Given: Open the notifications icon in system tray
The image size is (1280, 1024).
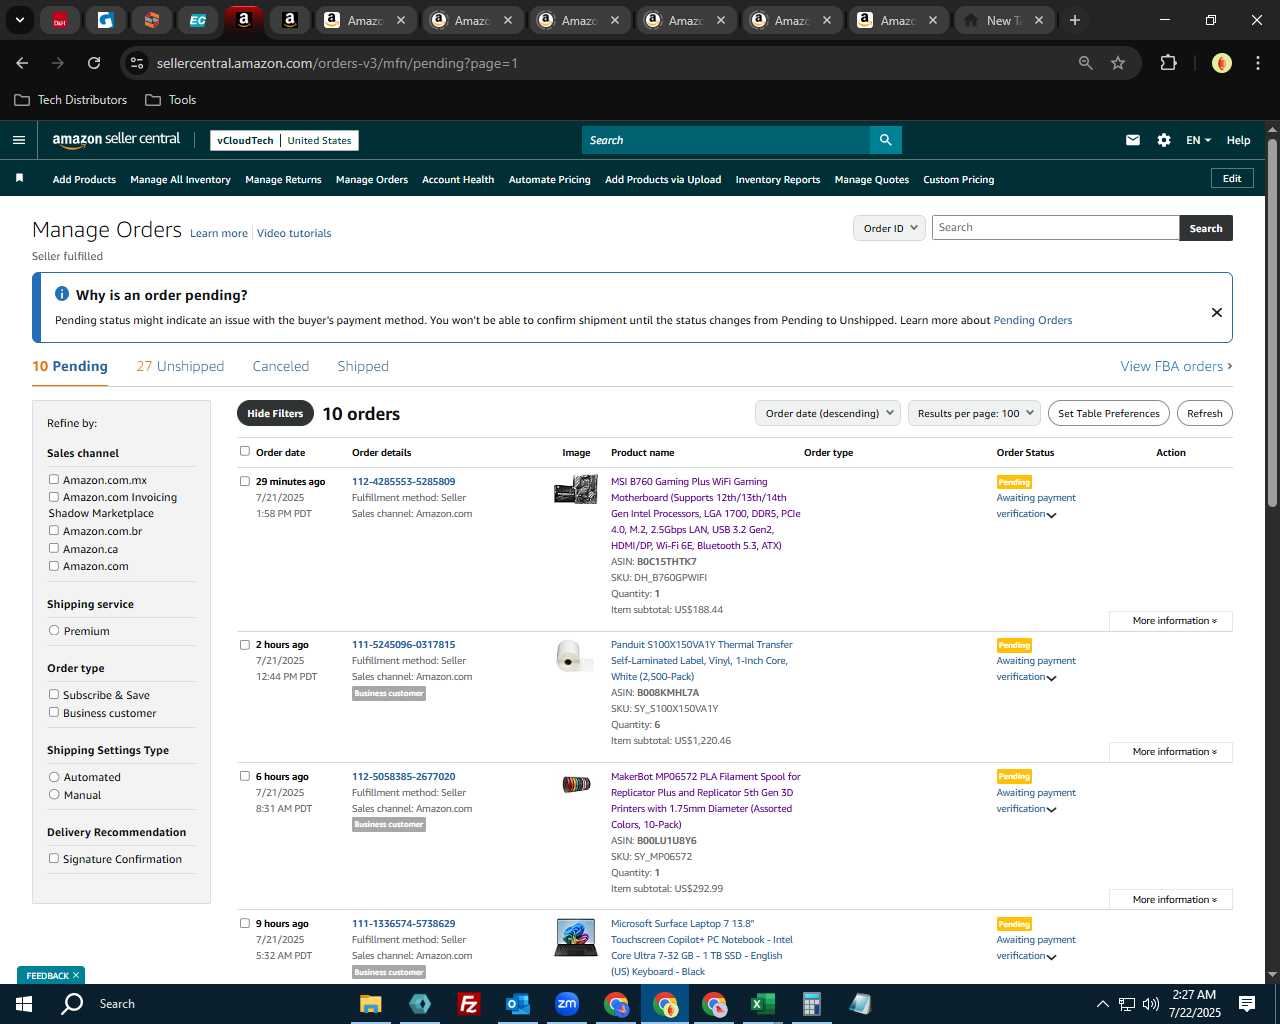Looking at the screenshot, I should (x=1247, y=1004).
